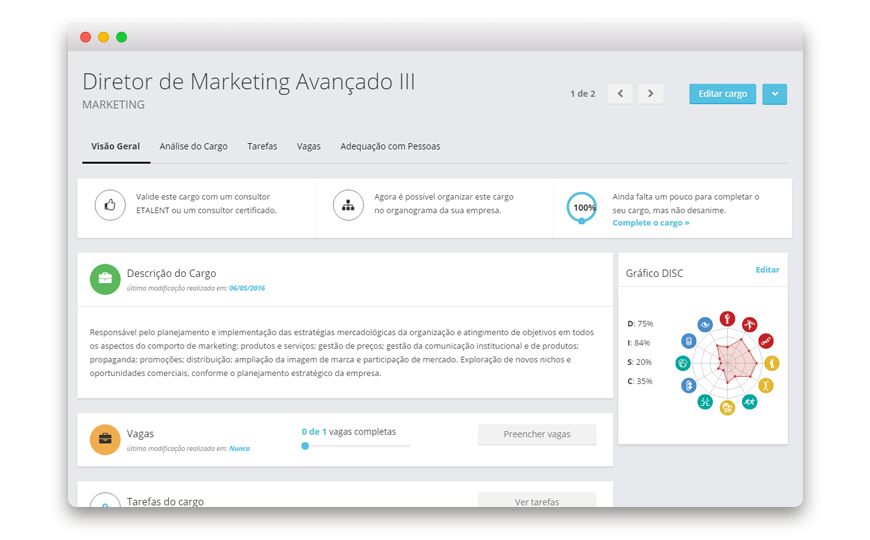Click the 'Gráfico DISC' heading

coord(655,274)
